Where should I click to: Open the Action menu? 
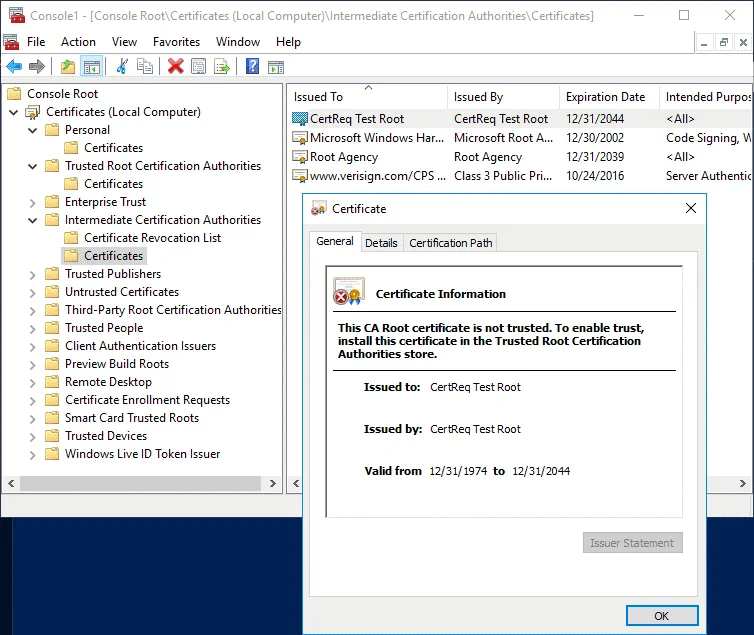point(78,42)
